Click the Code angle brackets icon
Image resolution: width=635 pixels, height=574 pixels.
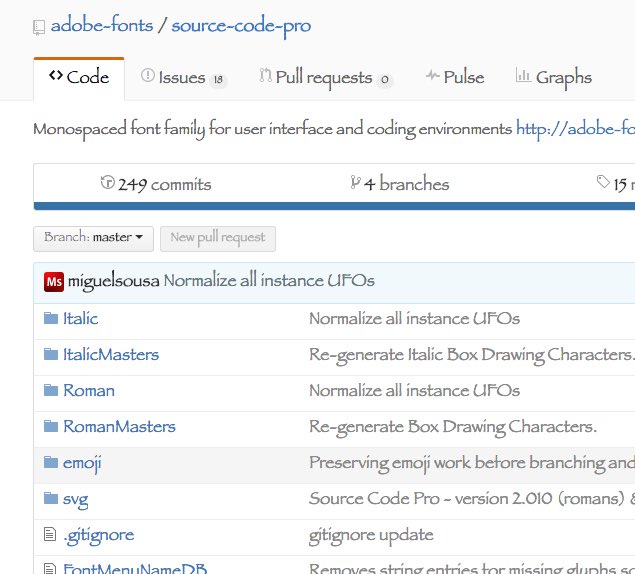click(x=56, y=75)
